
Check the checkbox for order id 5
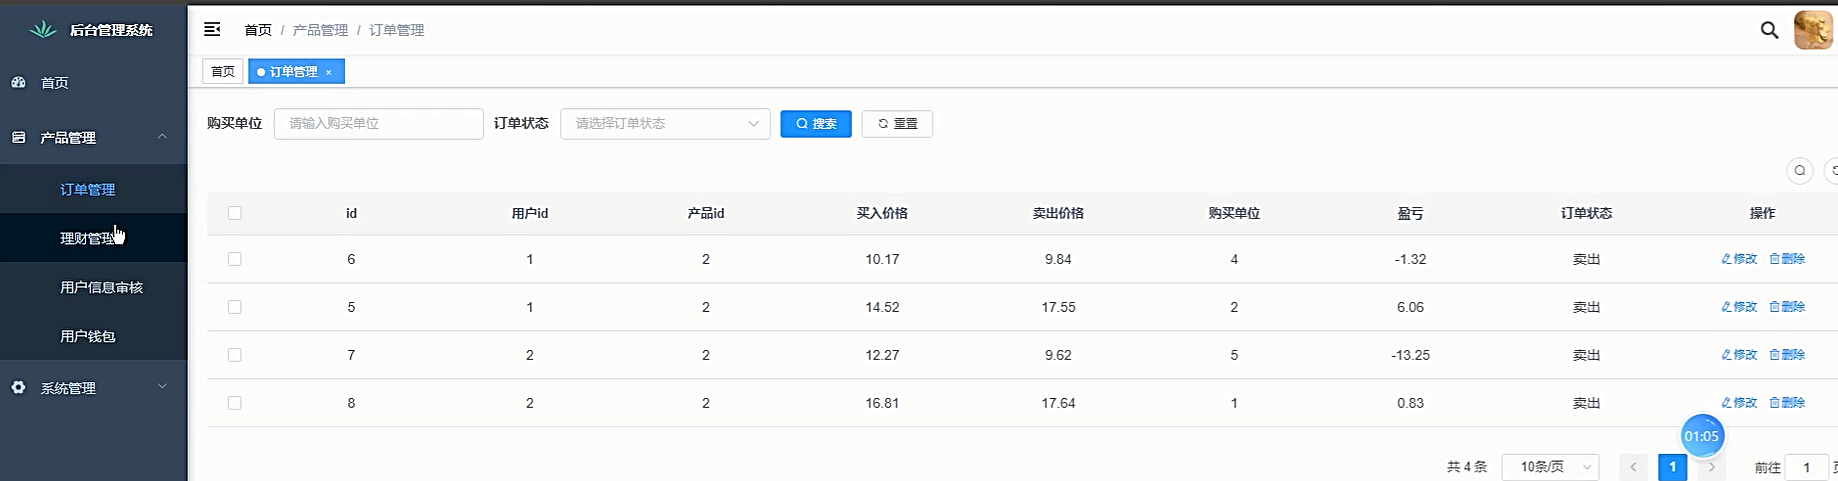click(x=235, y=307)
